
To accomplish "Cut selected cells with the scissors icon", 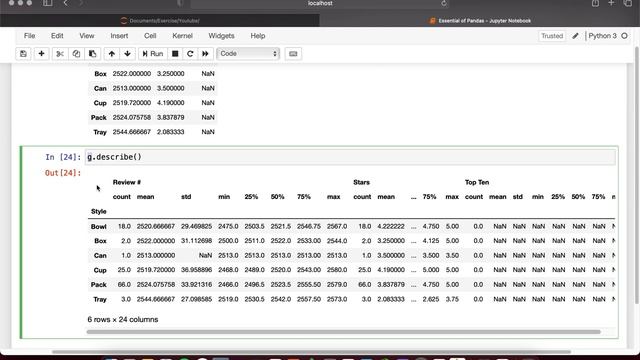I will tap(60, 54).
